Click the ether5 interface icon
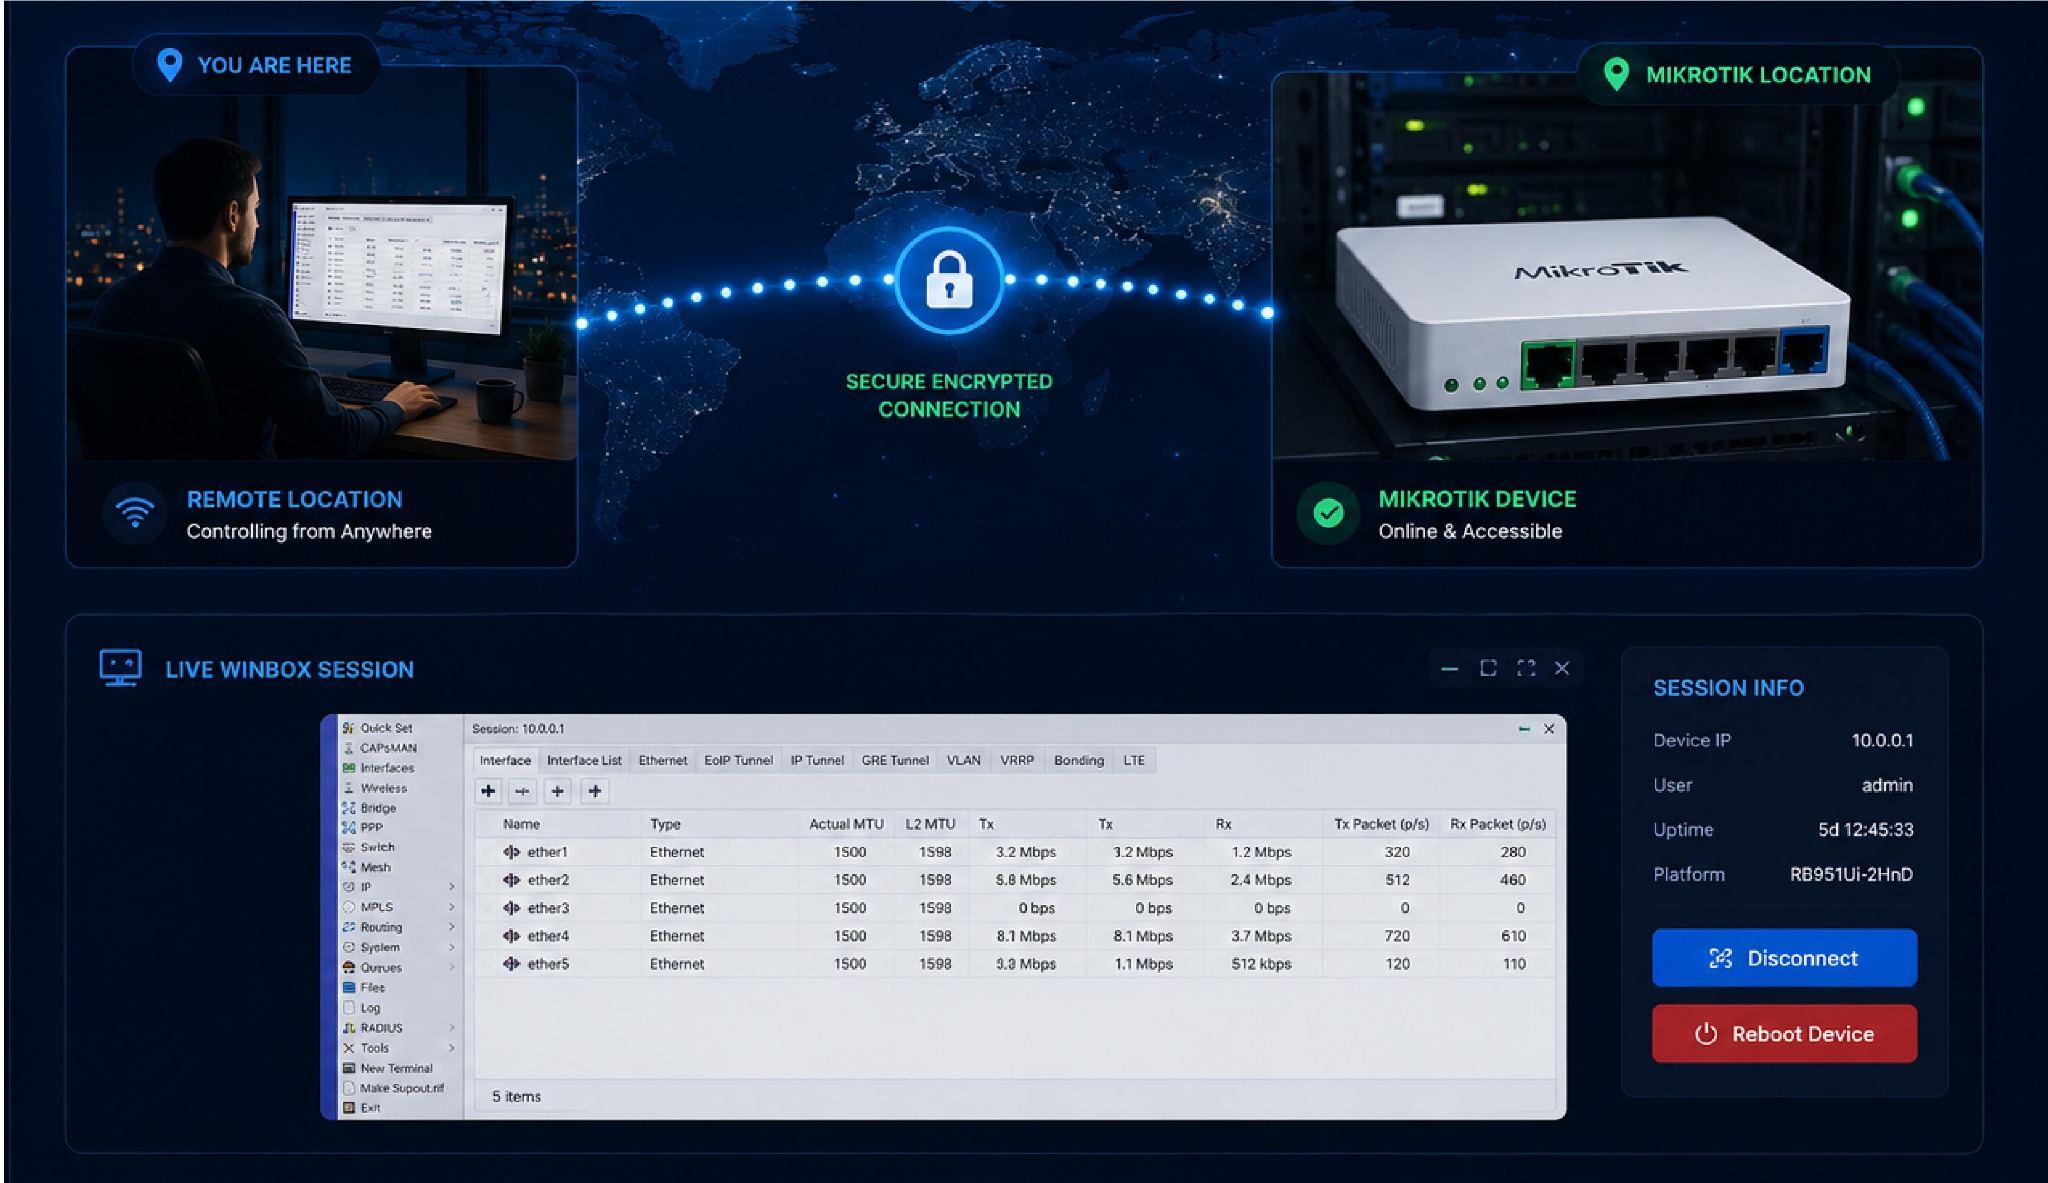The width and height of the screenshot is (2048, 1183). [x=512, y=964]
